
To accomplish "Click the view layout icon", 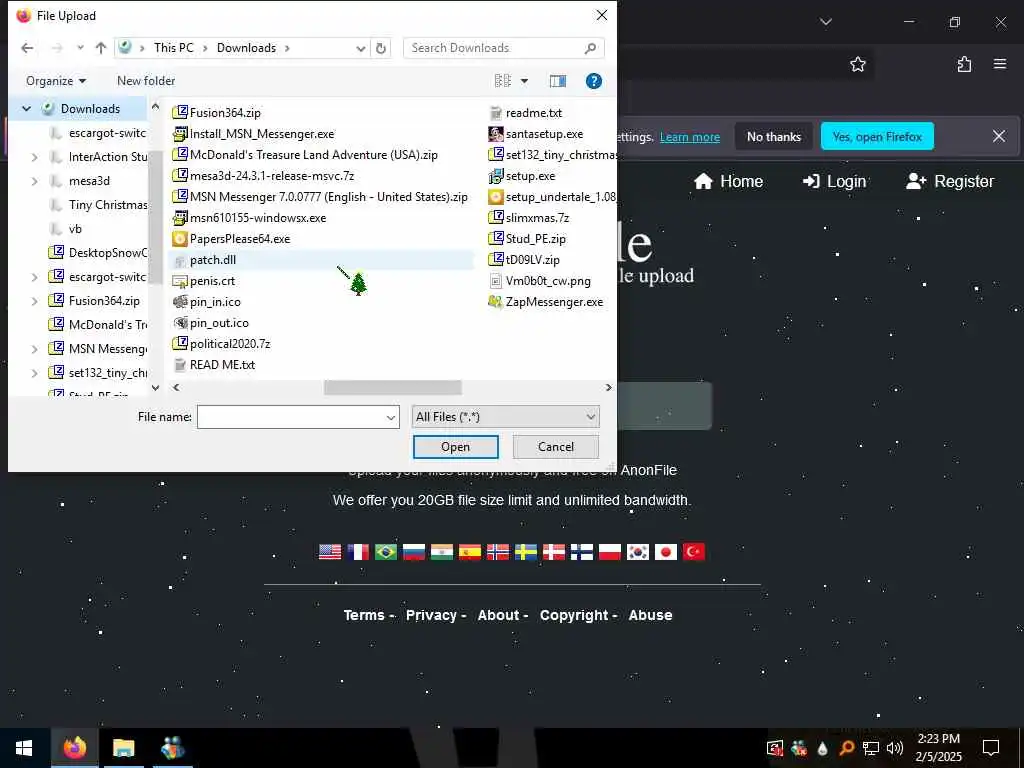I will coord(503,81).
